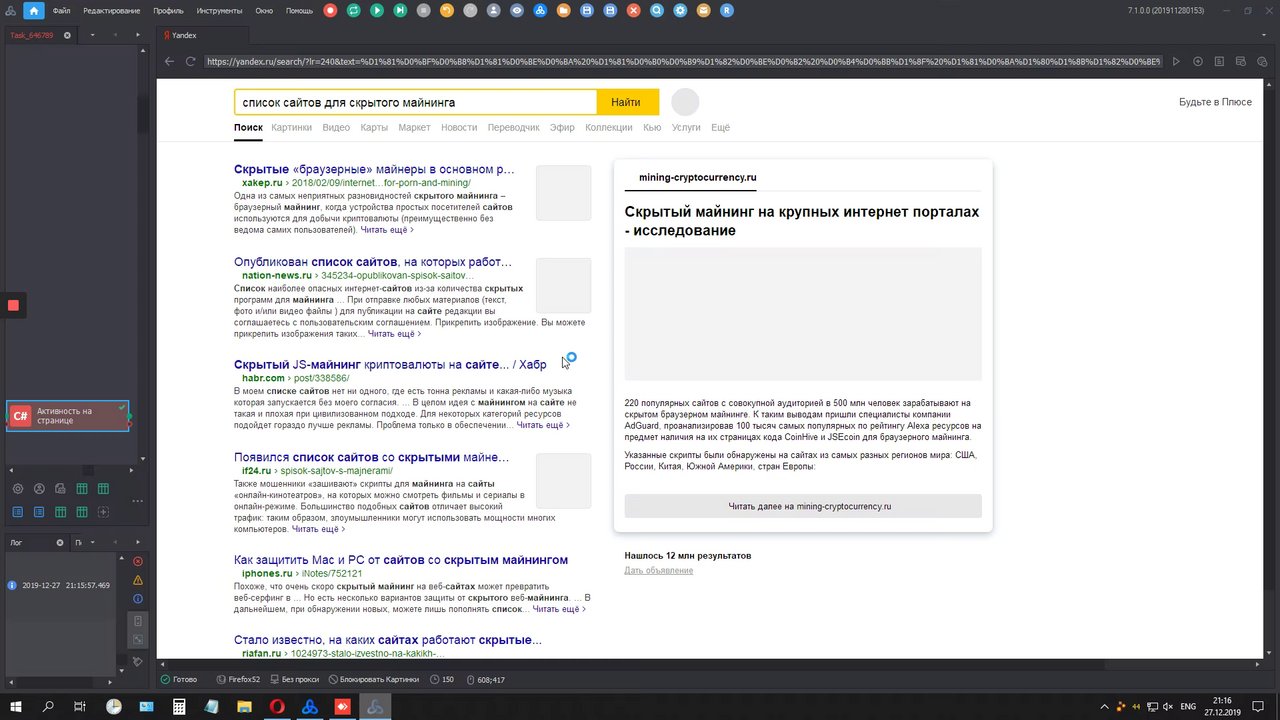The height and width of the screenshot is (720, 1280).
Task: Open the Помощь menu
Action: [299, 11]
